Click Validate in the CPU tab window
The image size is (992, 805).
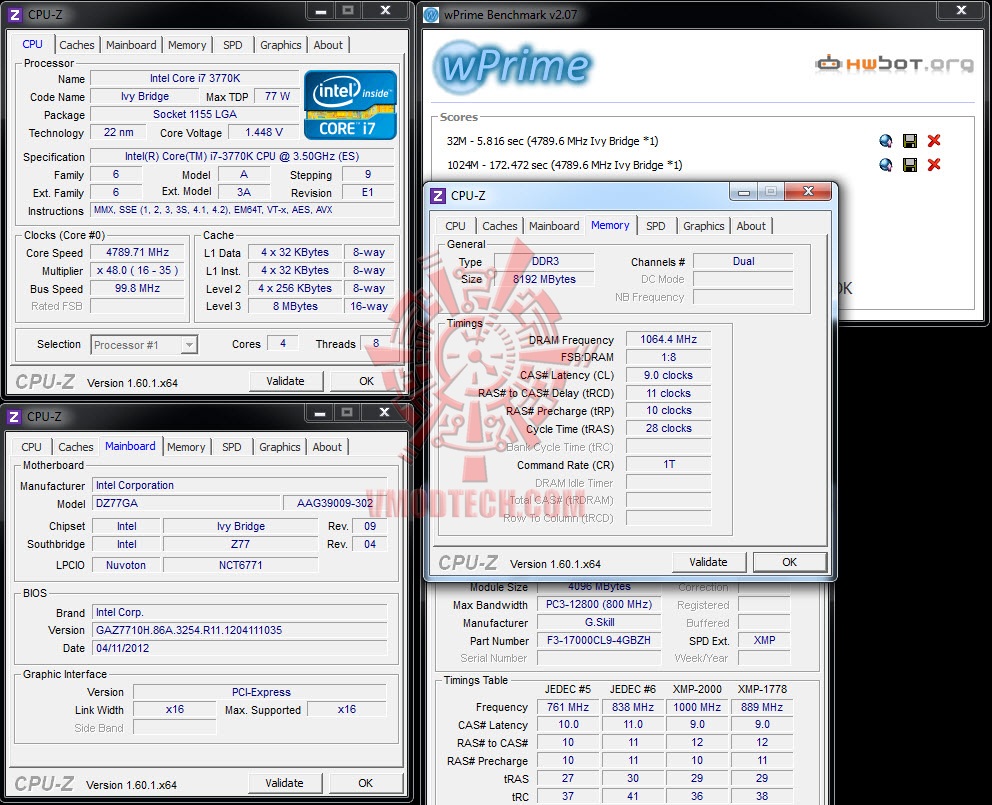pos(285,381)
